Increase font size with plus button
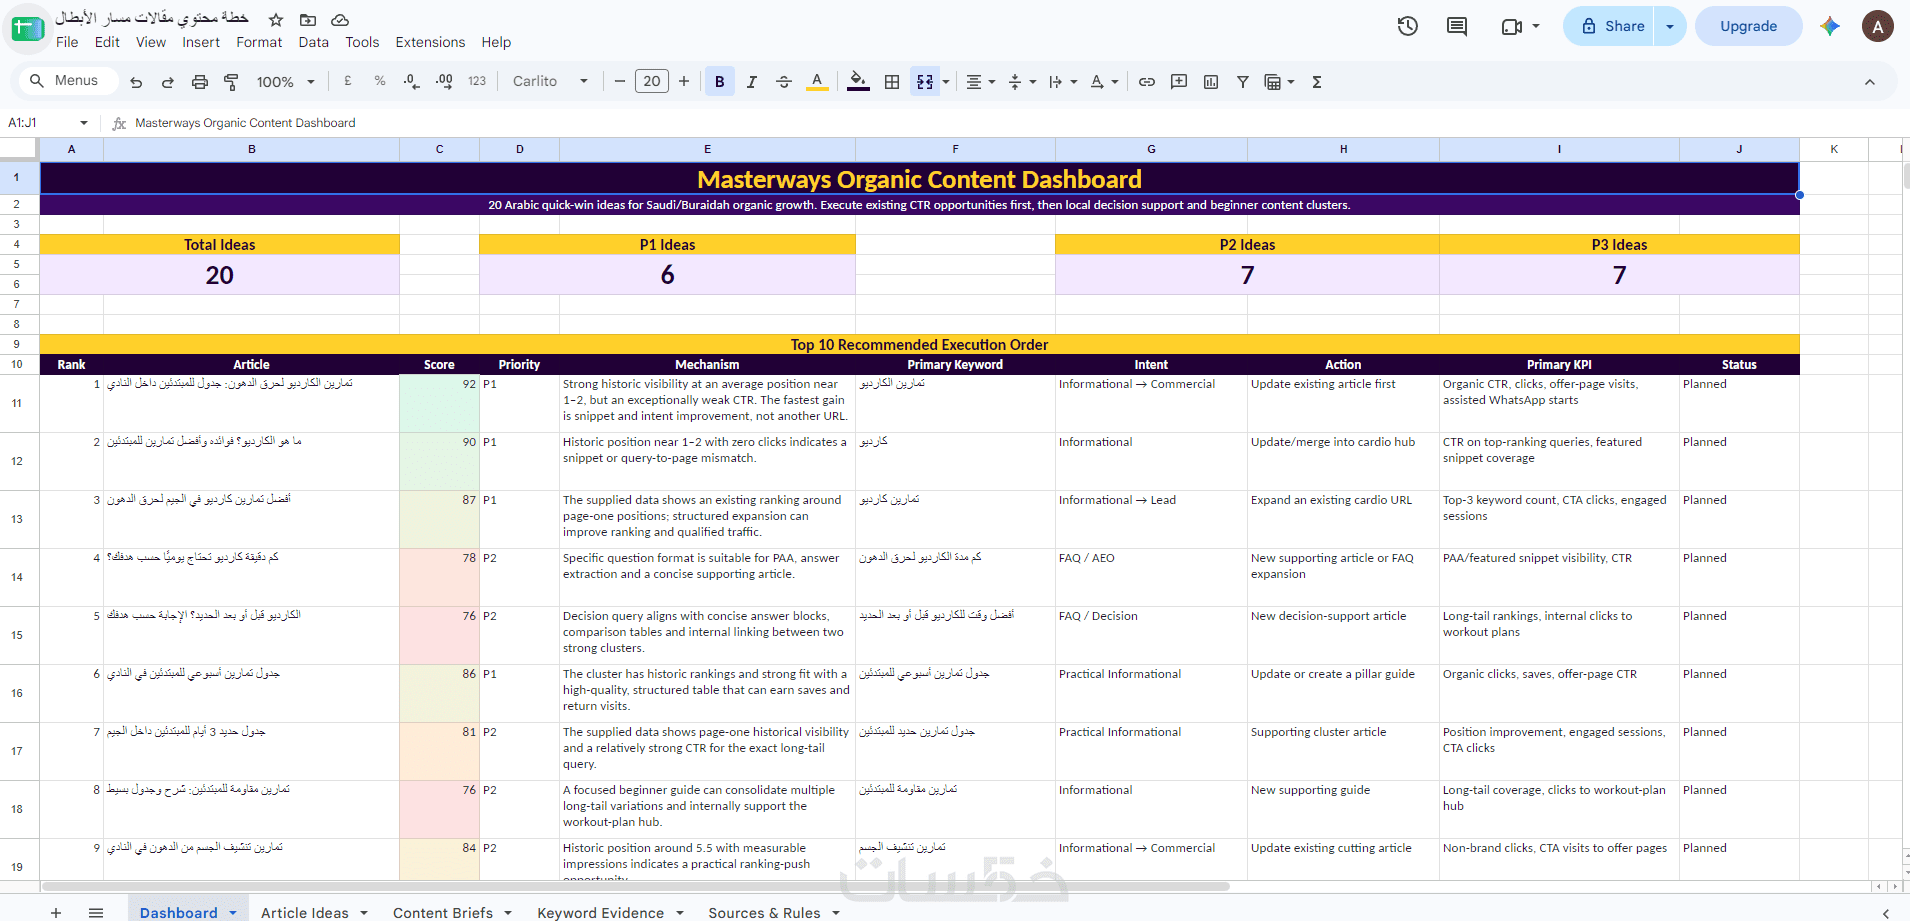 684,82
